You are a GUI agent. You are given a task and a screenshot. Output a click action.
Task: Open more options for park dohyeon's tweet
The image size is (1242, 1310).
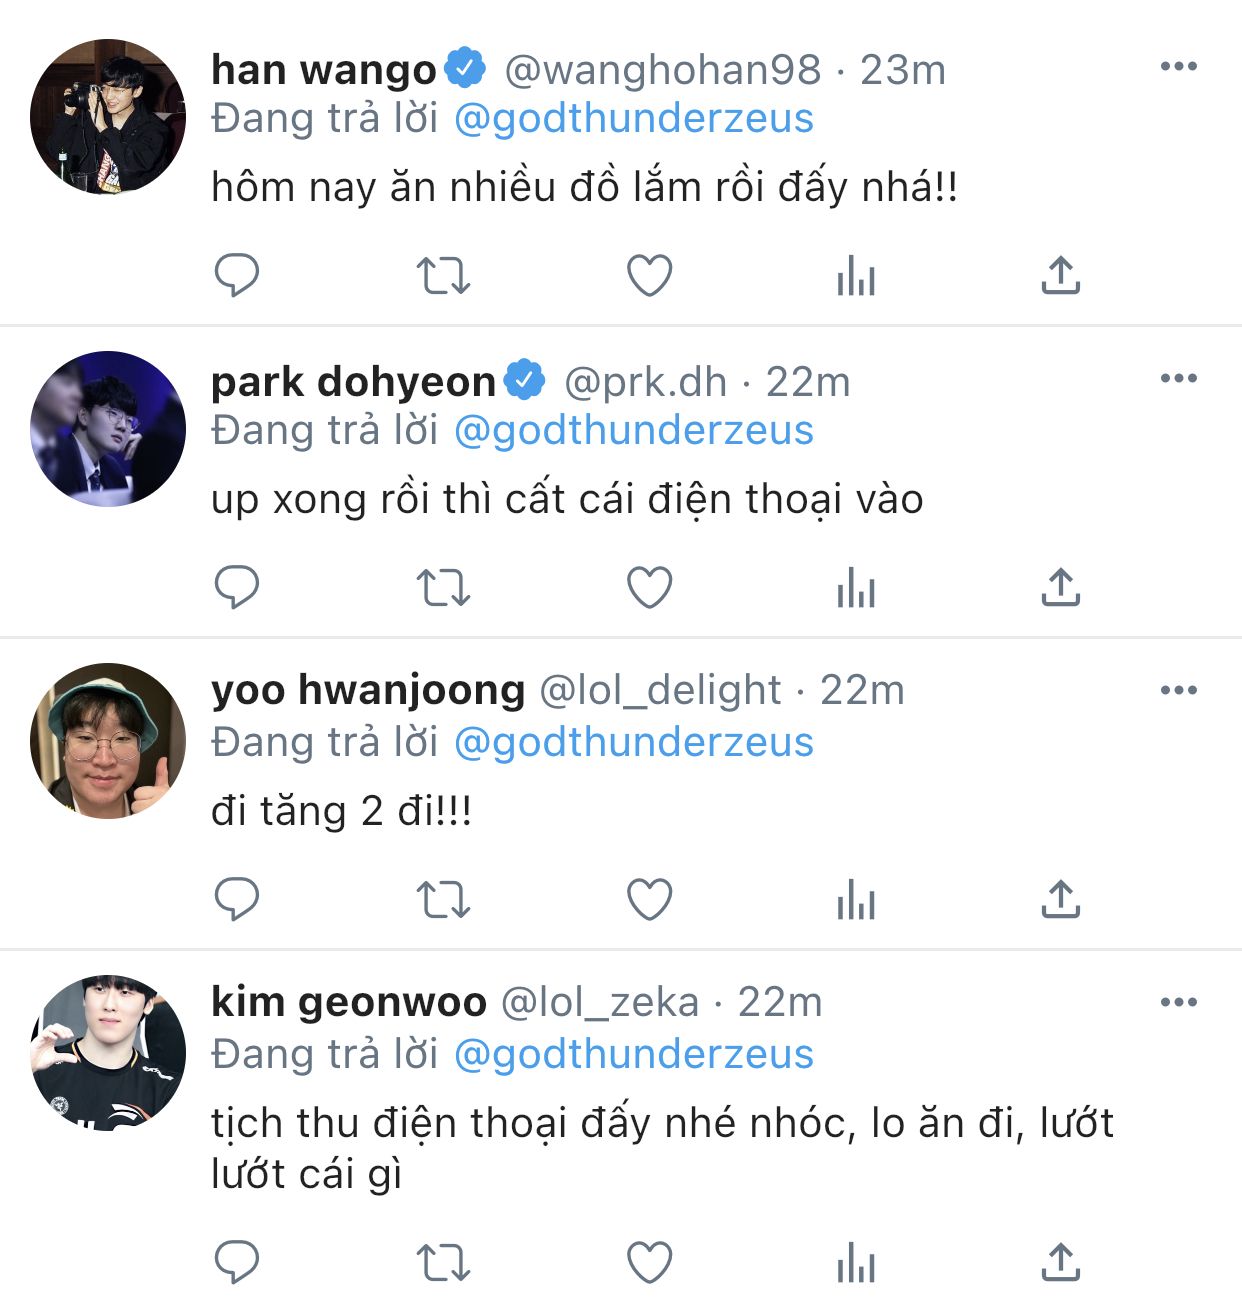(1178, 379)
